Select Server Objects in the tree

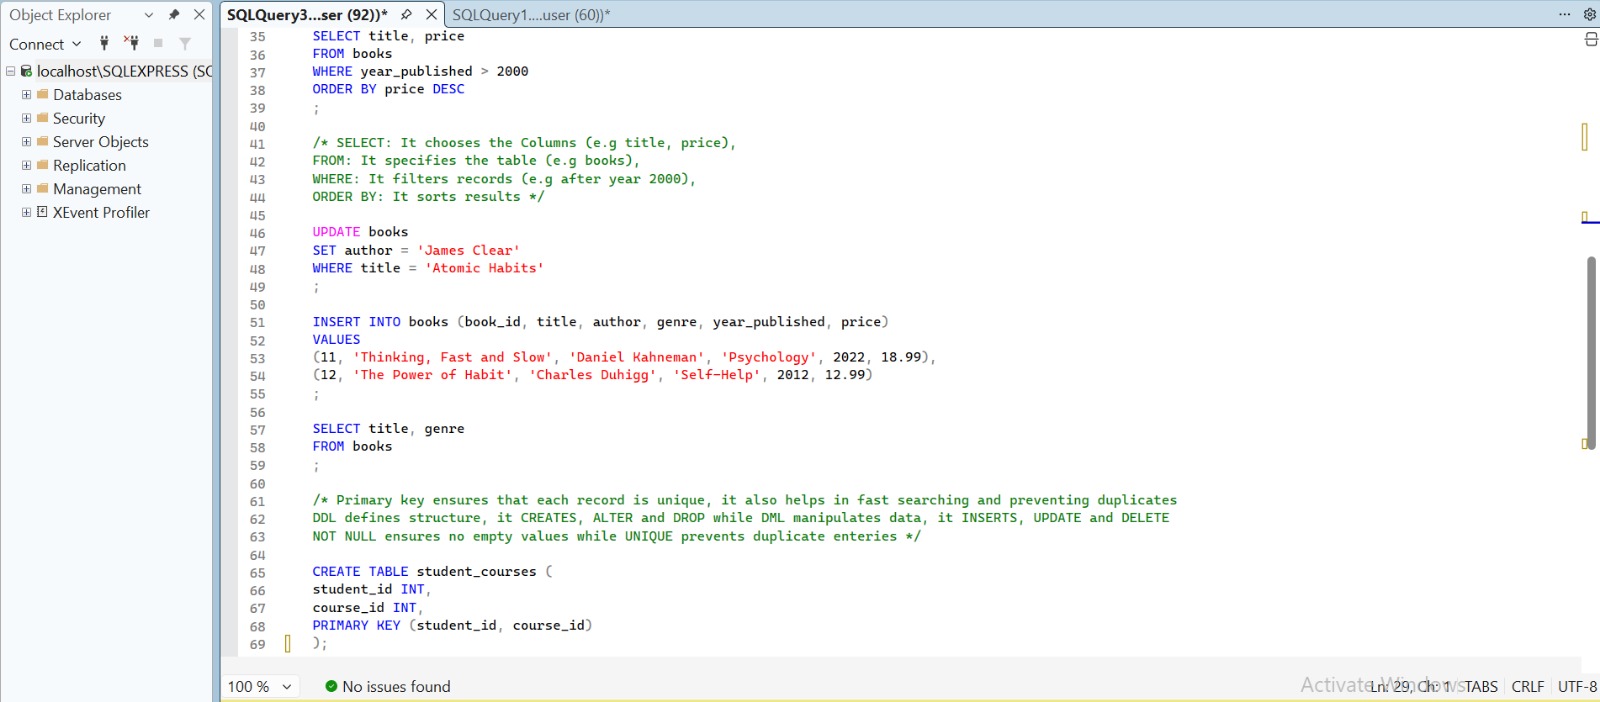[x=101, y=142]
